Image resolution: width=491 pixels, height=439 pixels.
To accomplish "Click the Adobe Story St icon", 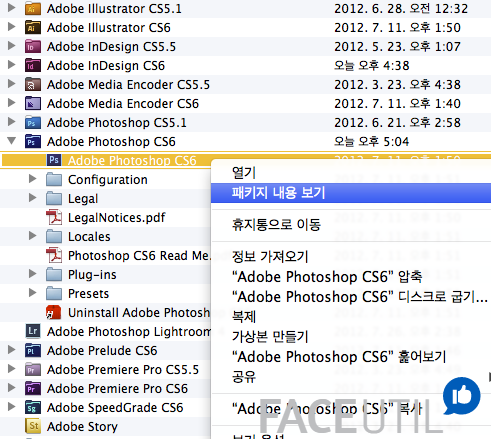I will [33, 426].
